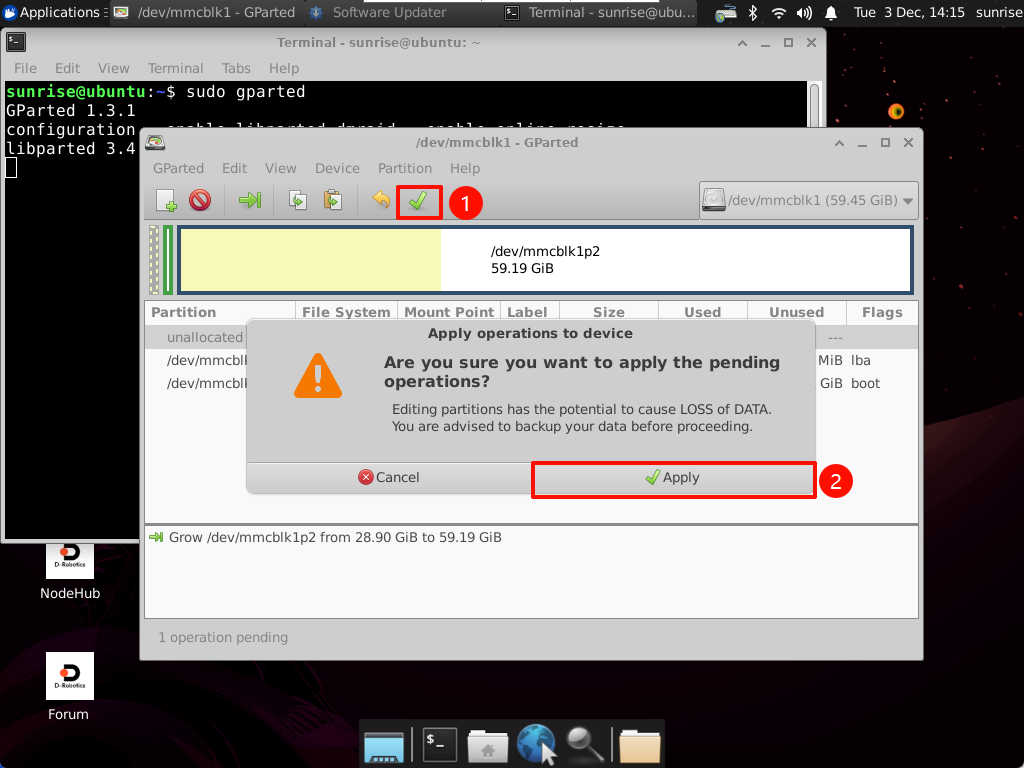
Task: Click the Copy partition toolbar icon
Action: click(298, 200)
